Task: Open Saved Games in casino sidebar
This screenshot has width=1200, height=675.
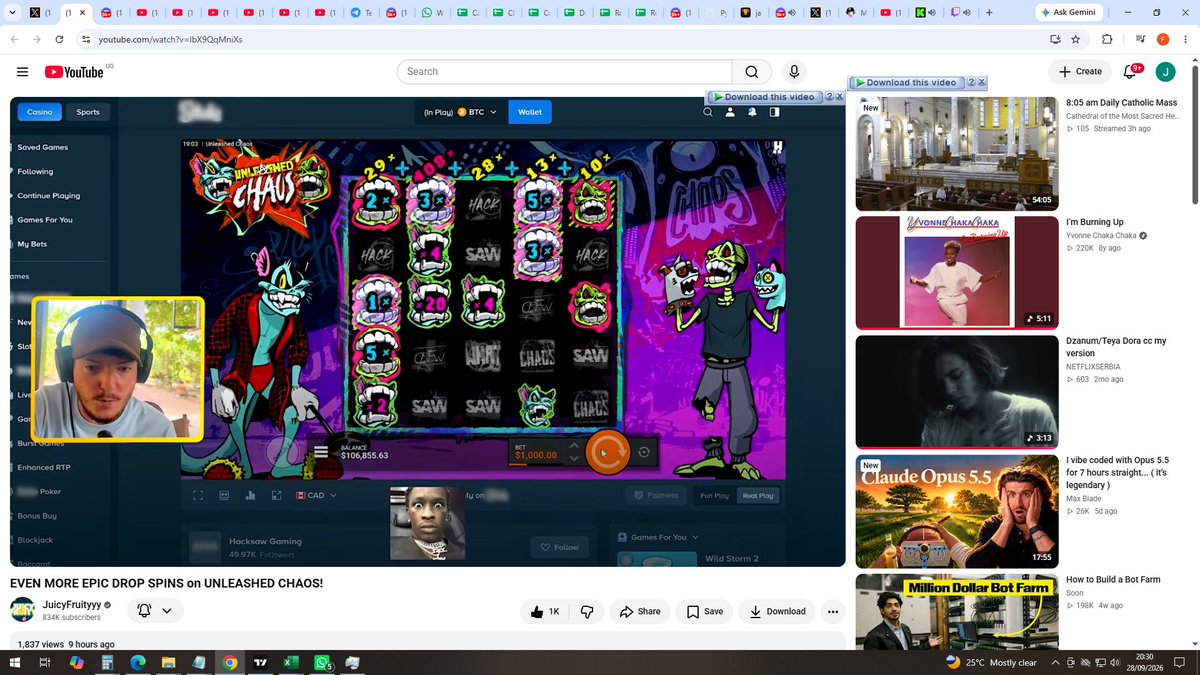Action: tap(42, 147)
